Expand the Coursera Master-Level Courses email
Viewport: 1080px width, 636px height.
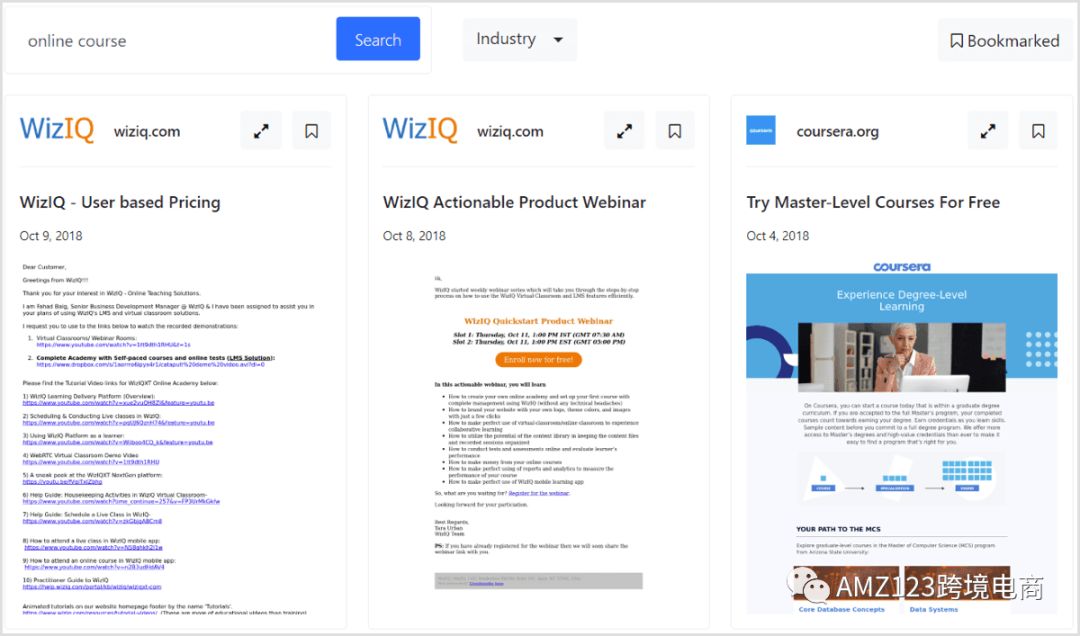click(x=988, y=131)
